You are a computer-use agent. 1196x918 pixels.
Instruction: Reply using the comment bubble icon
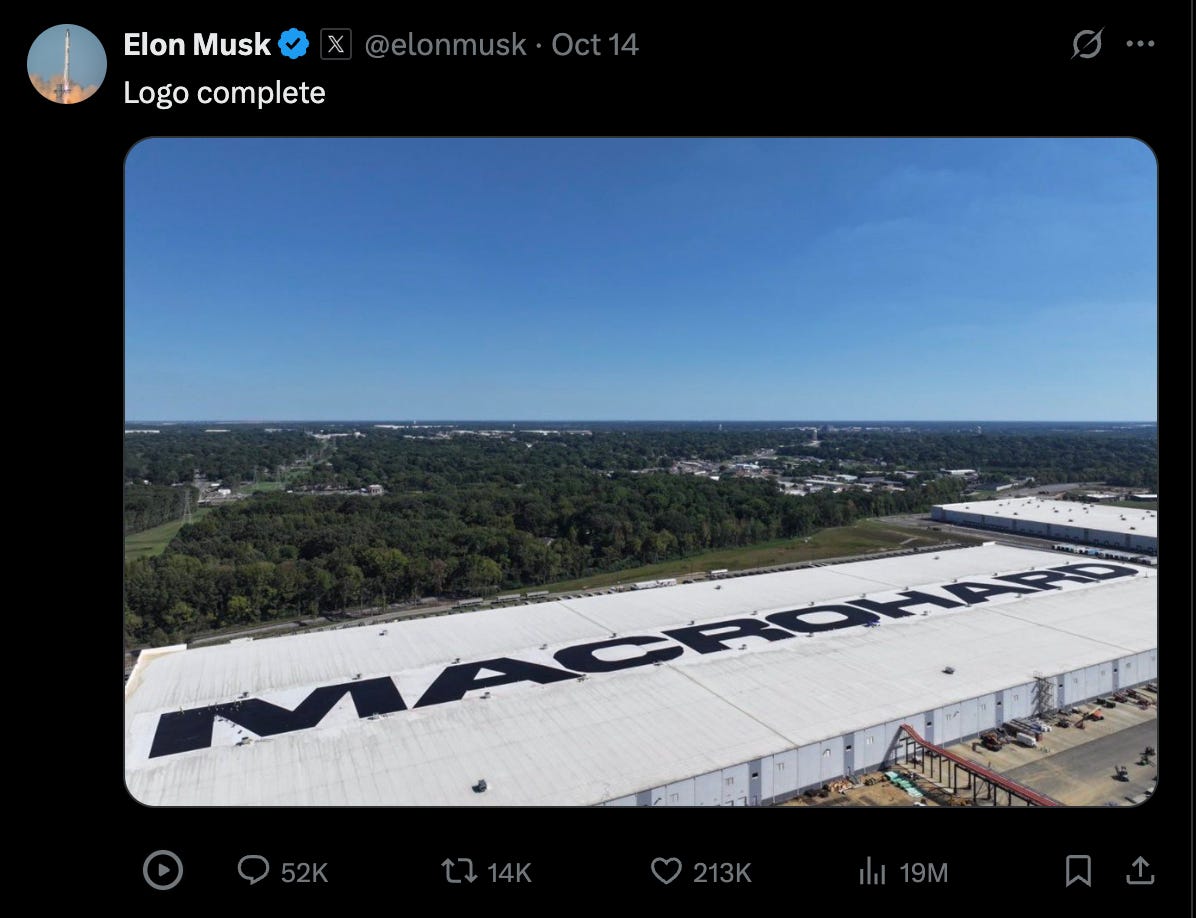[x=253, y=870]
